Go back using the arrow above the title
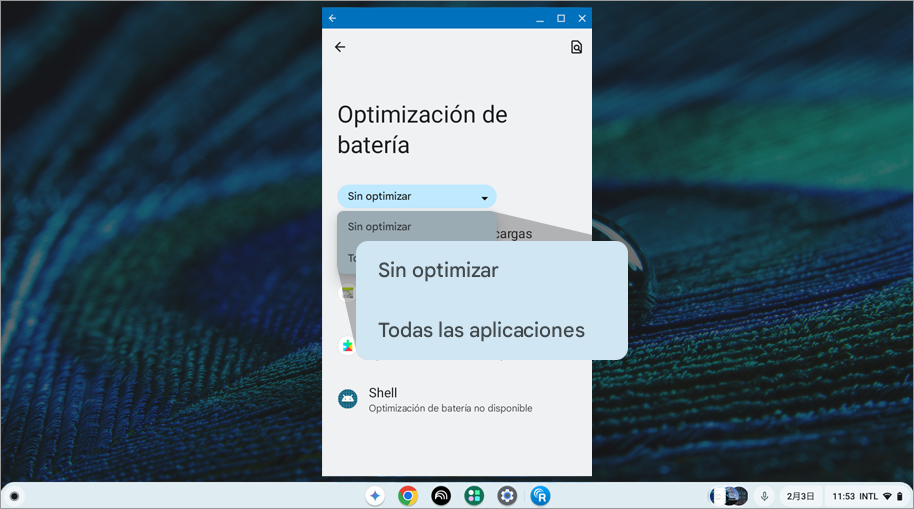This screenshot has width=914, height=509. coord(340,47)
